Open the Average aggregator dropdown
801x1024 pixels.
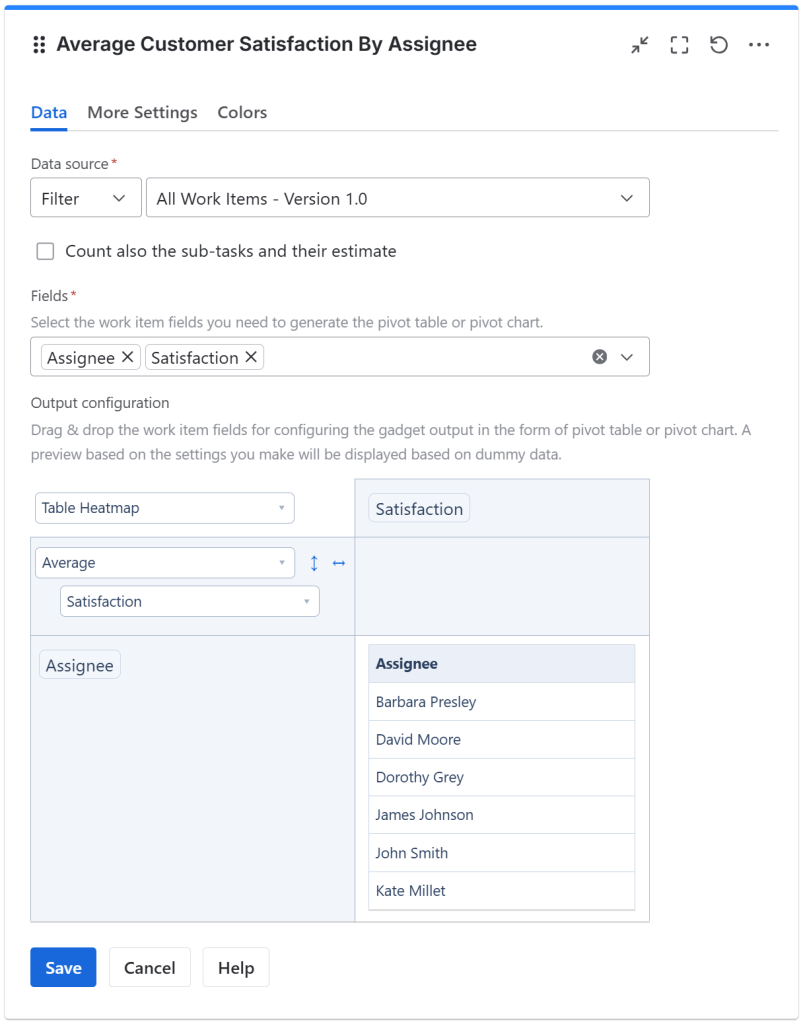pyautogui.click(x=165, y=563)
